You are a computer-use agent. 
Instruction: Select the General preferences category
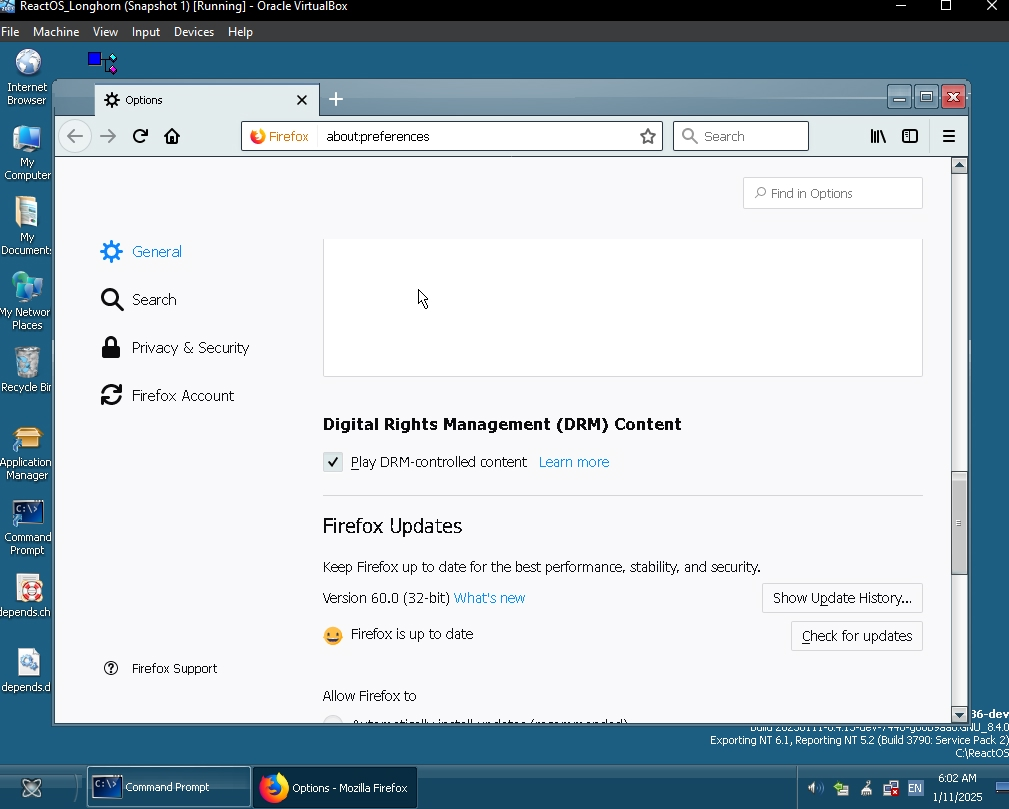pyautogui.click(x=142, y=252)
